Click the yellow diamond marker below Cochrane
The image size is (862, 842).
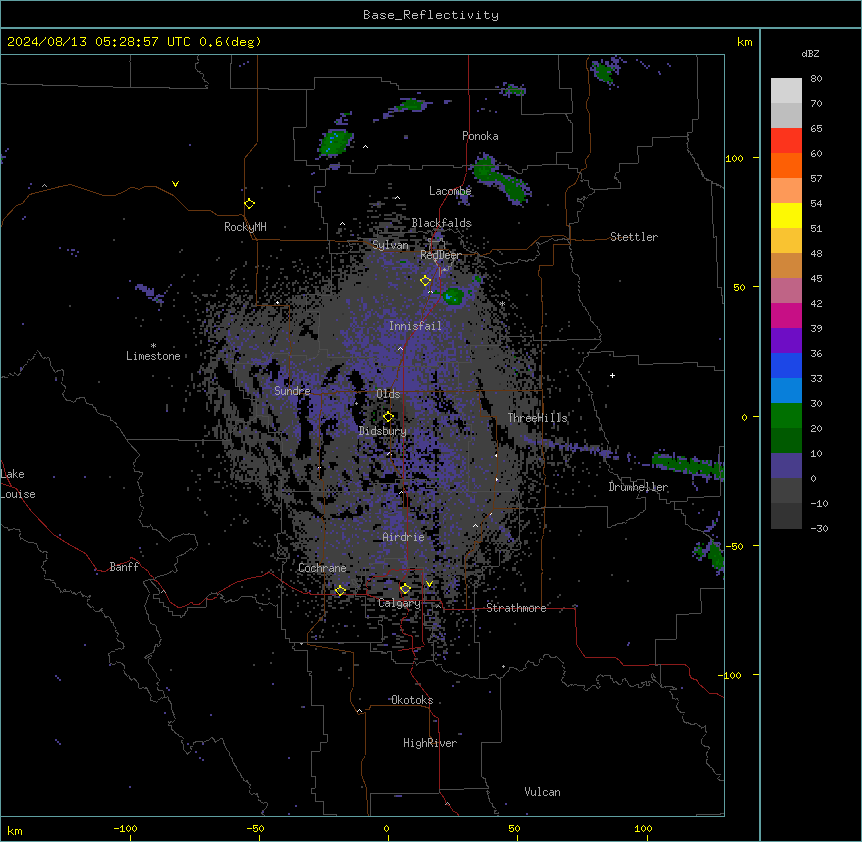pyautogui.click(x=340, y=590)
